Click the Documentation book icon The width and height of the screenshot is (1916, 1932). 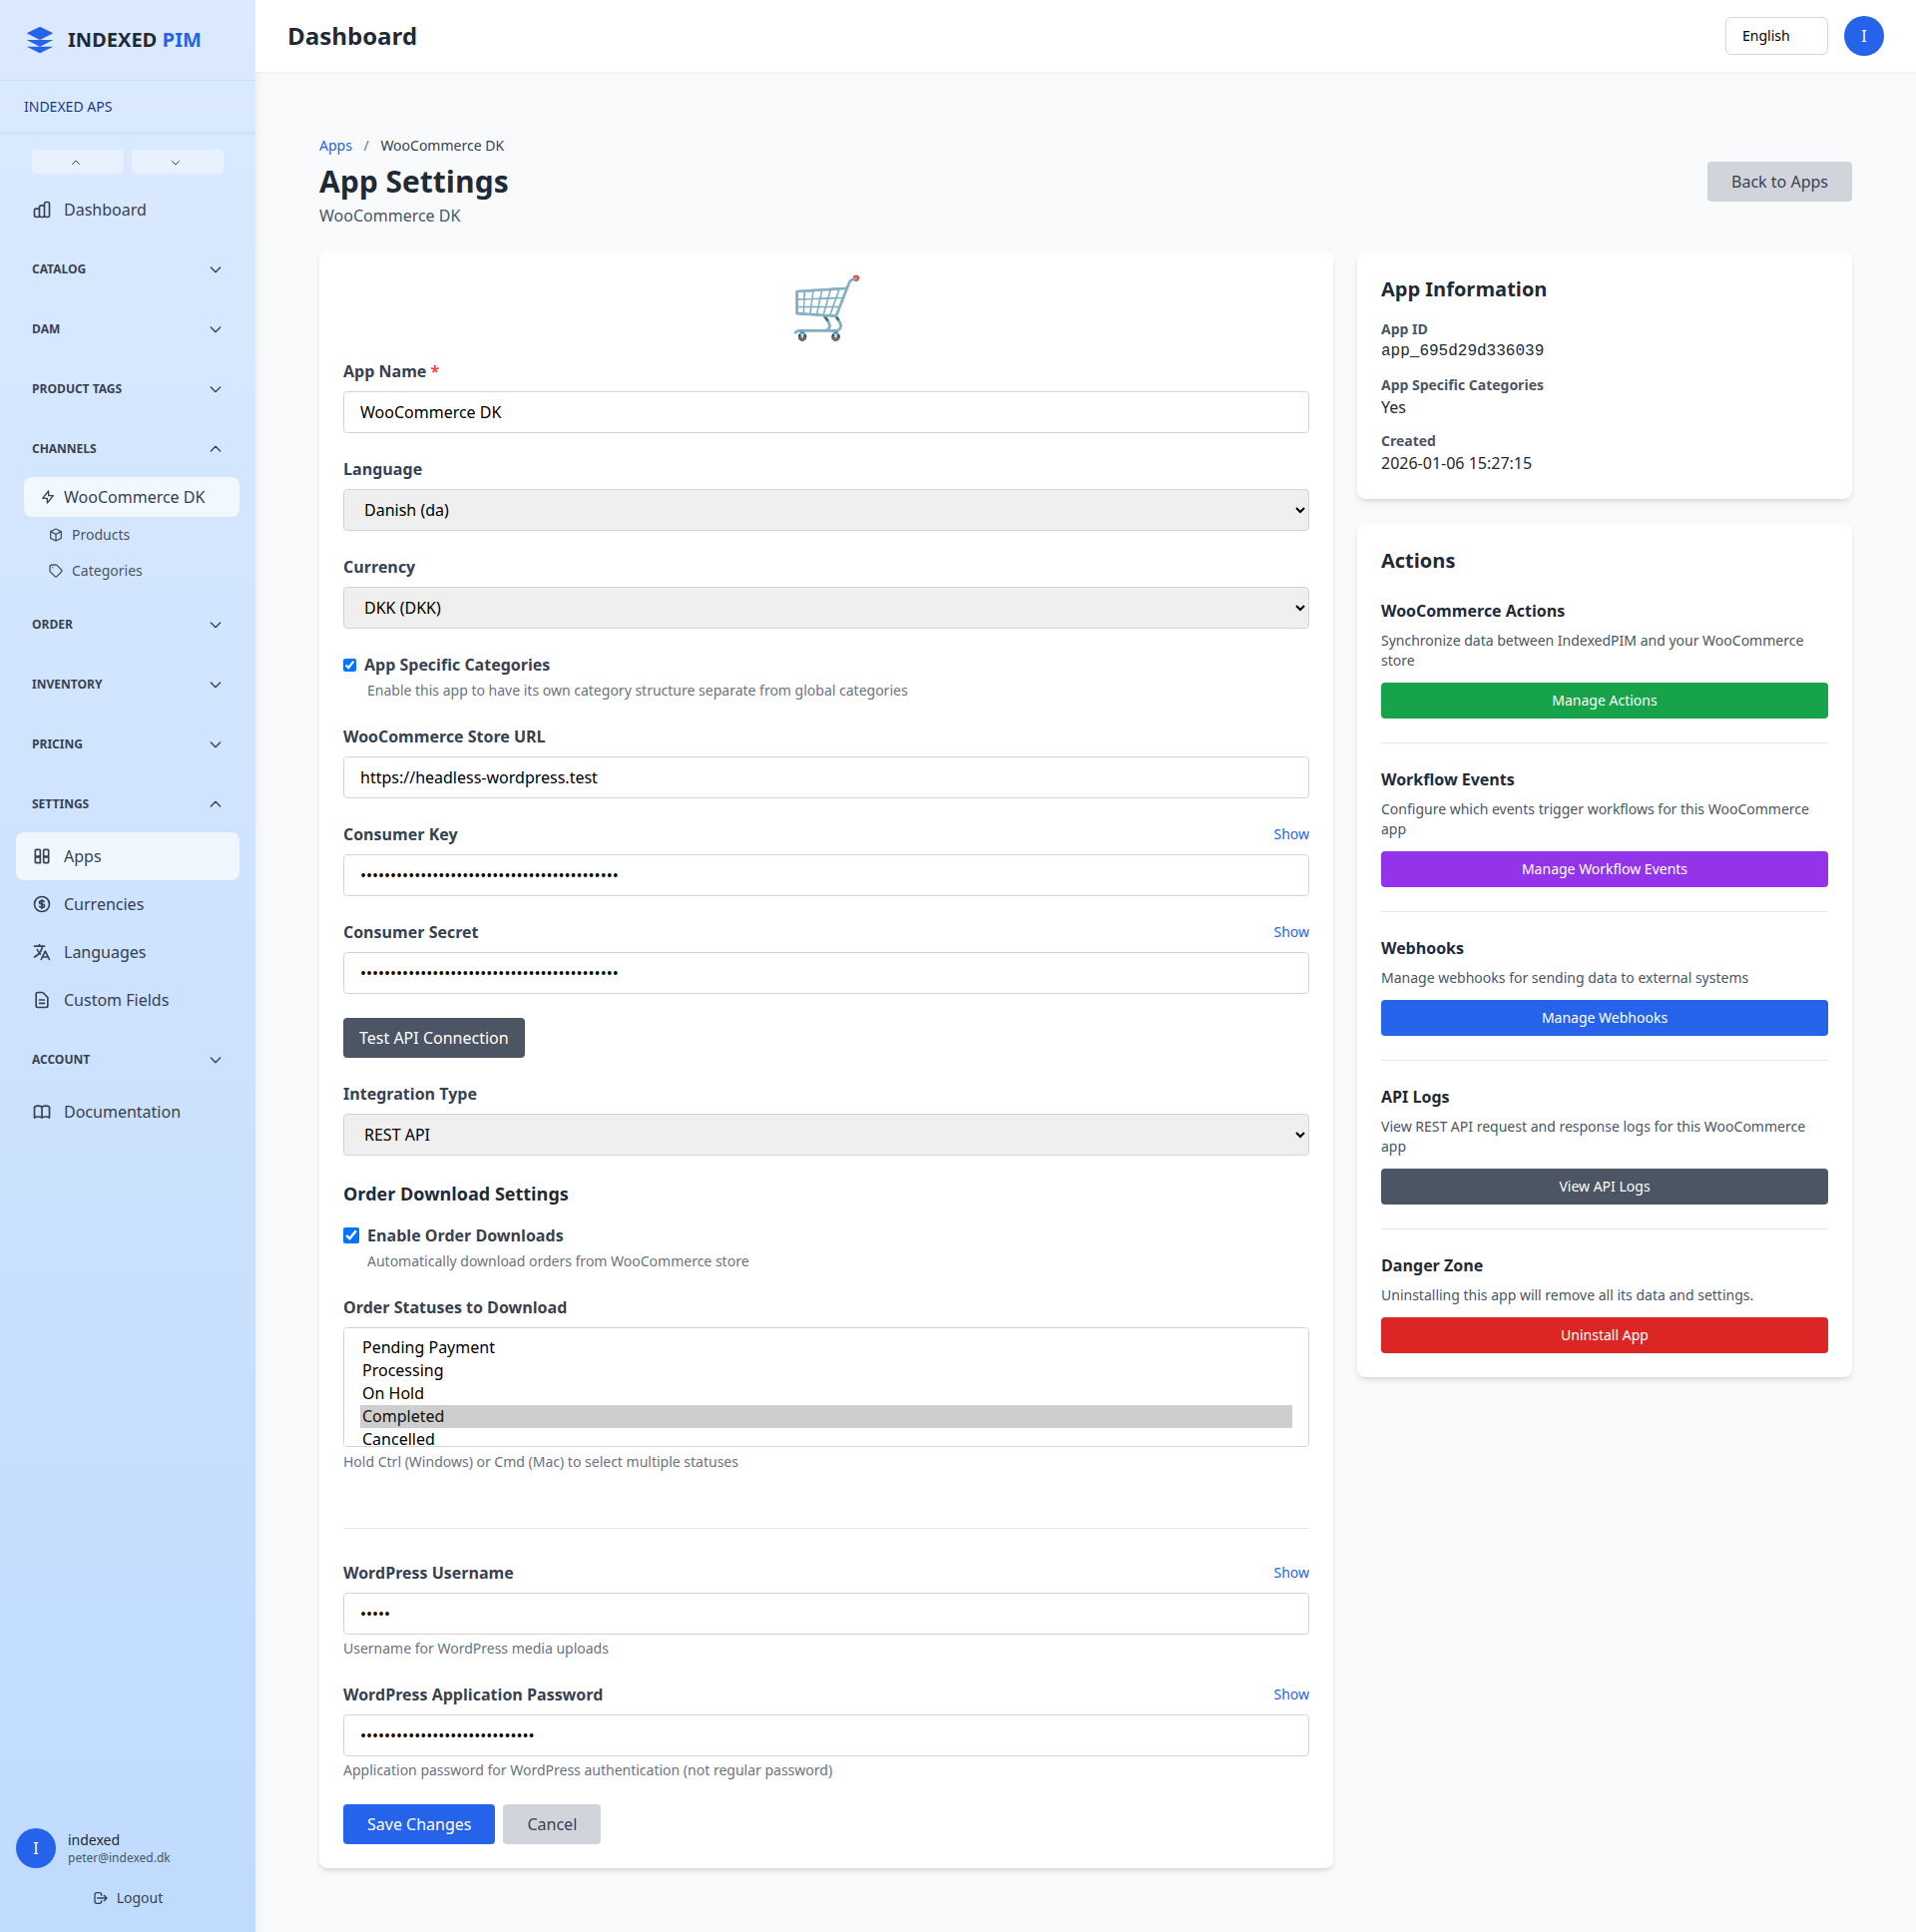pos(42,1111)
